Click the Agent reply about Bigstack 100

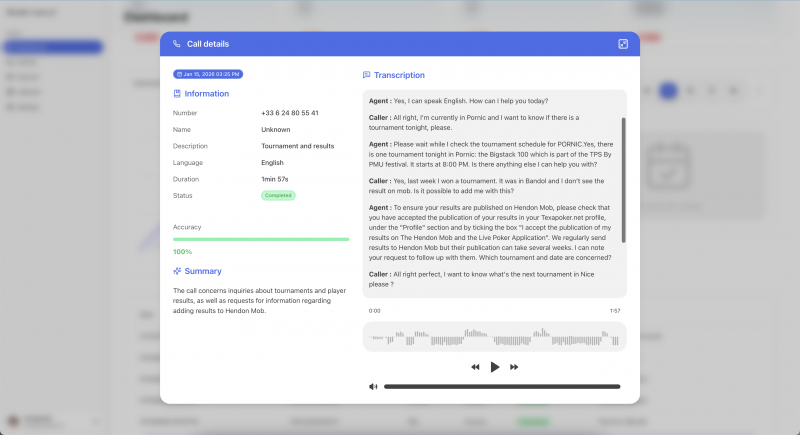[x=491, y=154]
